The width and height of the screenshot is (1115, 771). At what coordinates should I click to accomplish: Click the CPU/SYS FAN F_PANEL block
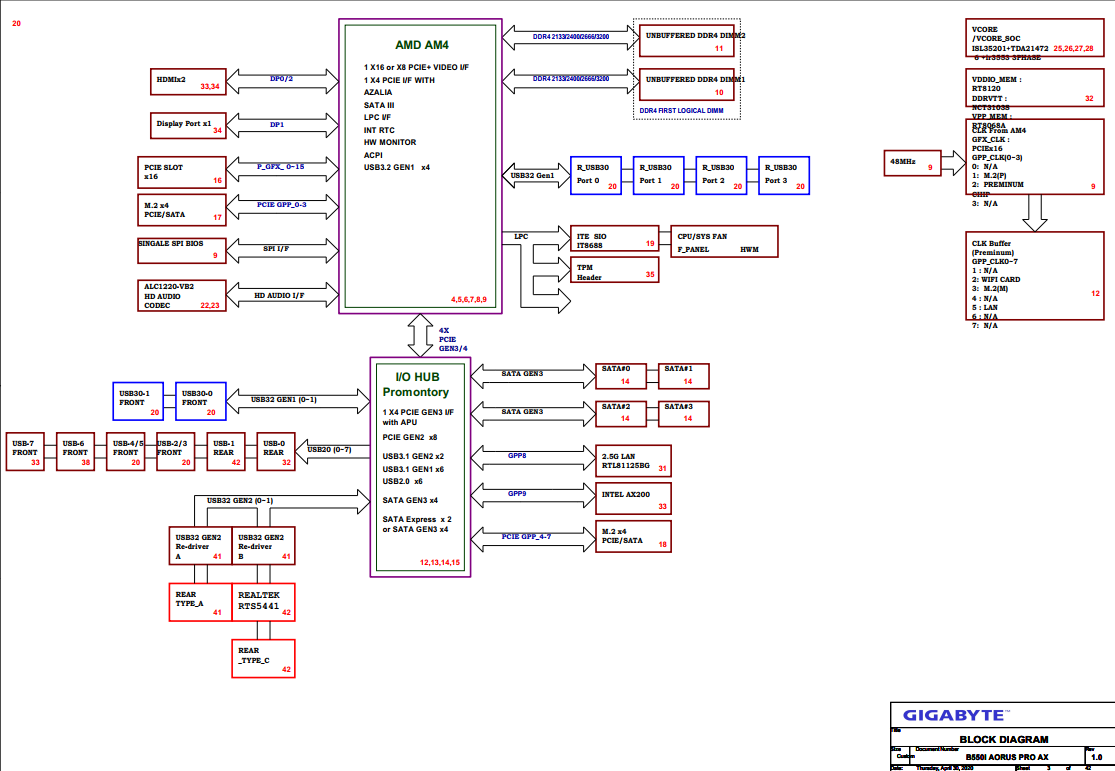[724, 242]
